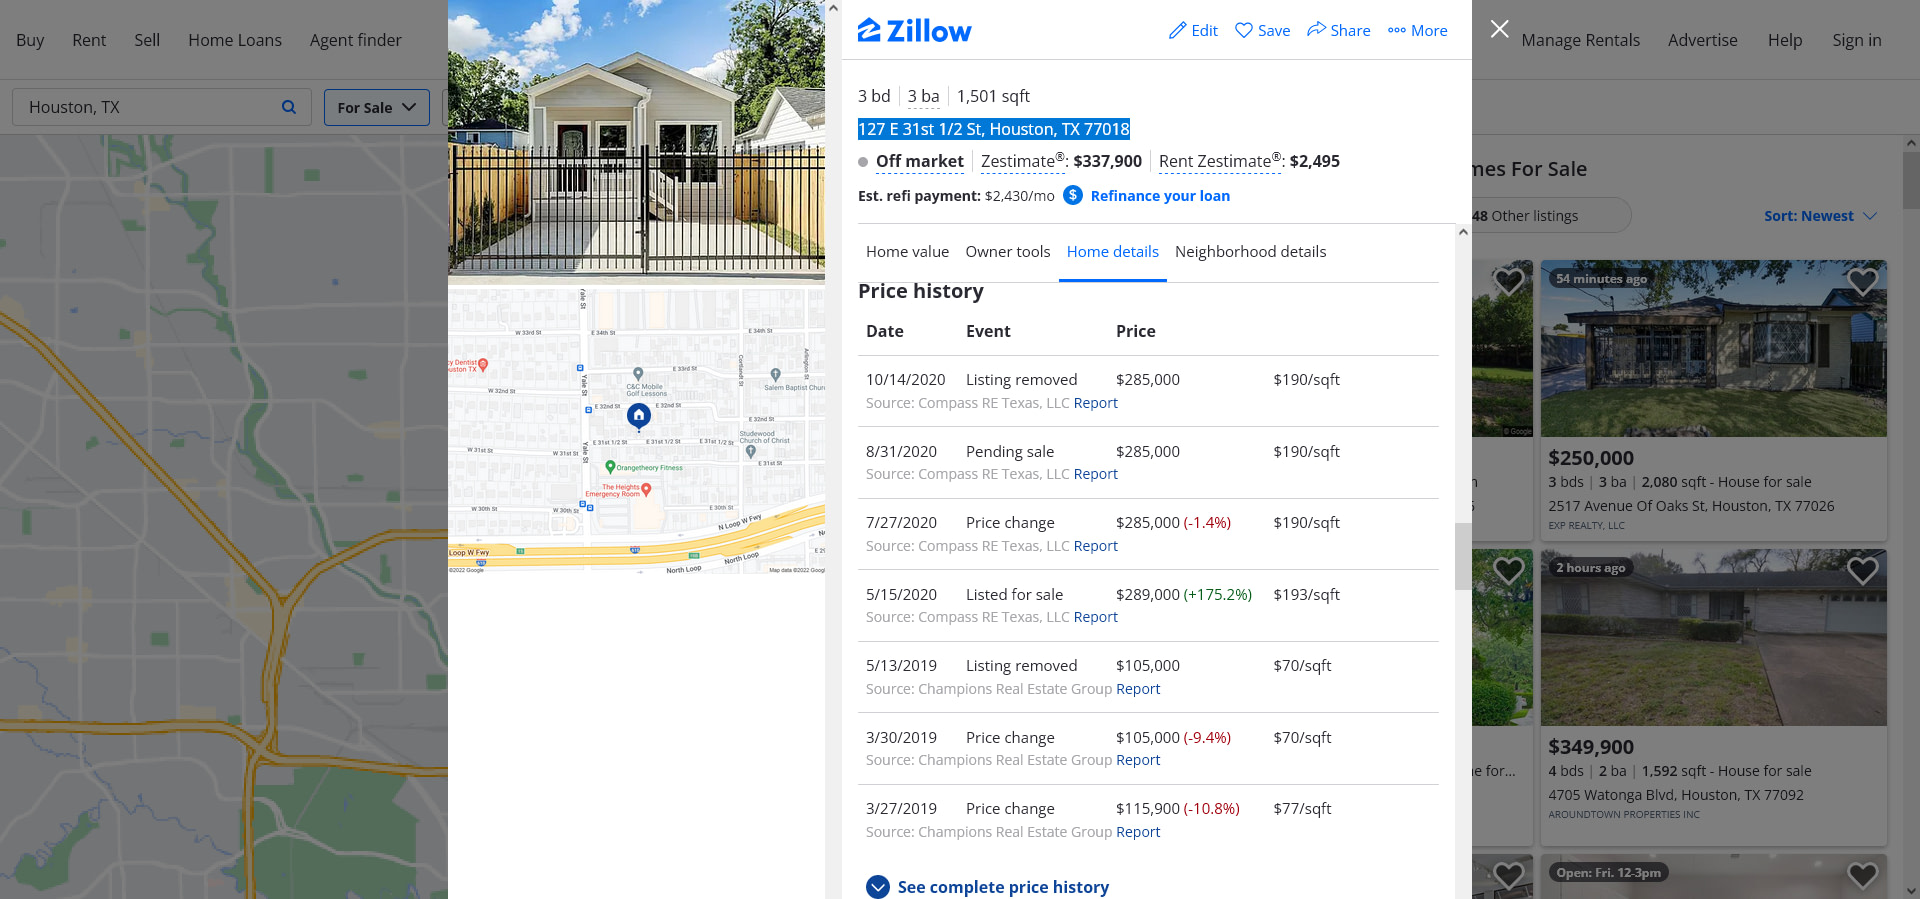Click Report link for 5/15/2020 Listed for sale

tap(1096, 617)
